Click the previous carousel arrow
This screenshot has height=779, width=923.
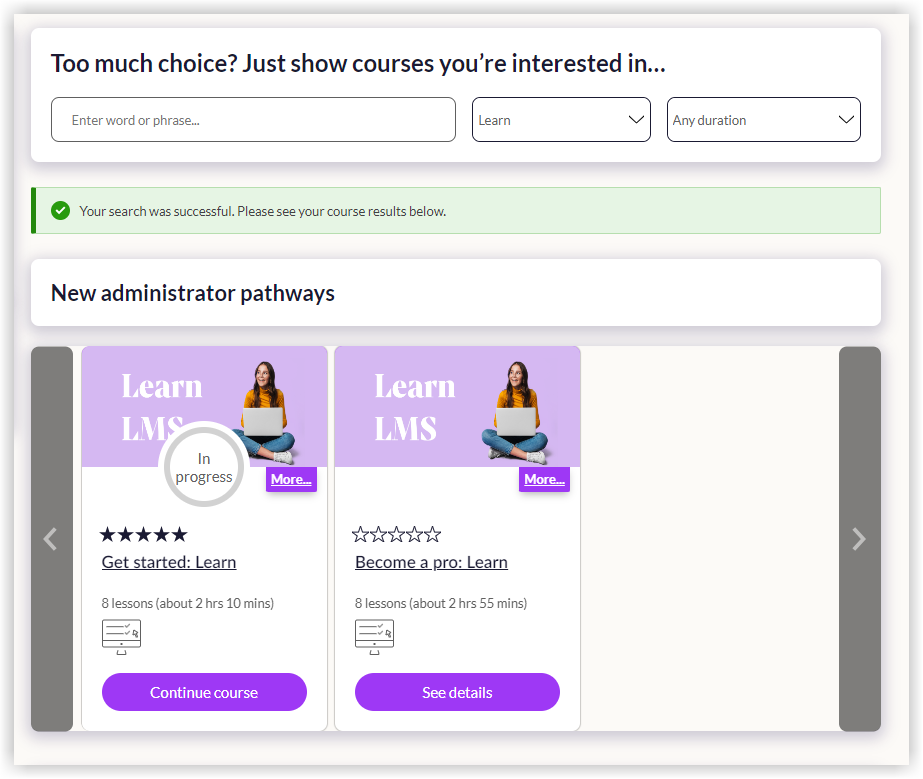click(52, 539)
